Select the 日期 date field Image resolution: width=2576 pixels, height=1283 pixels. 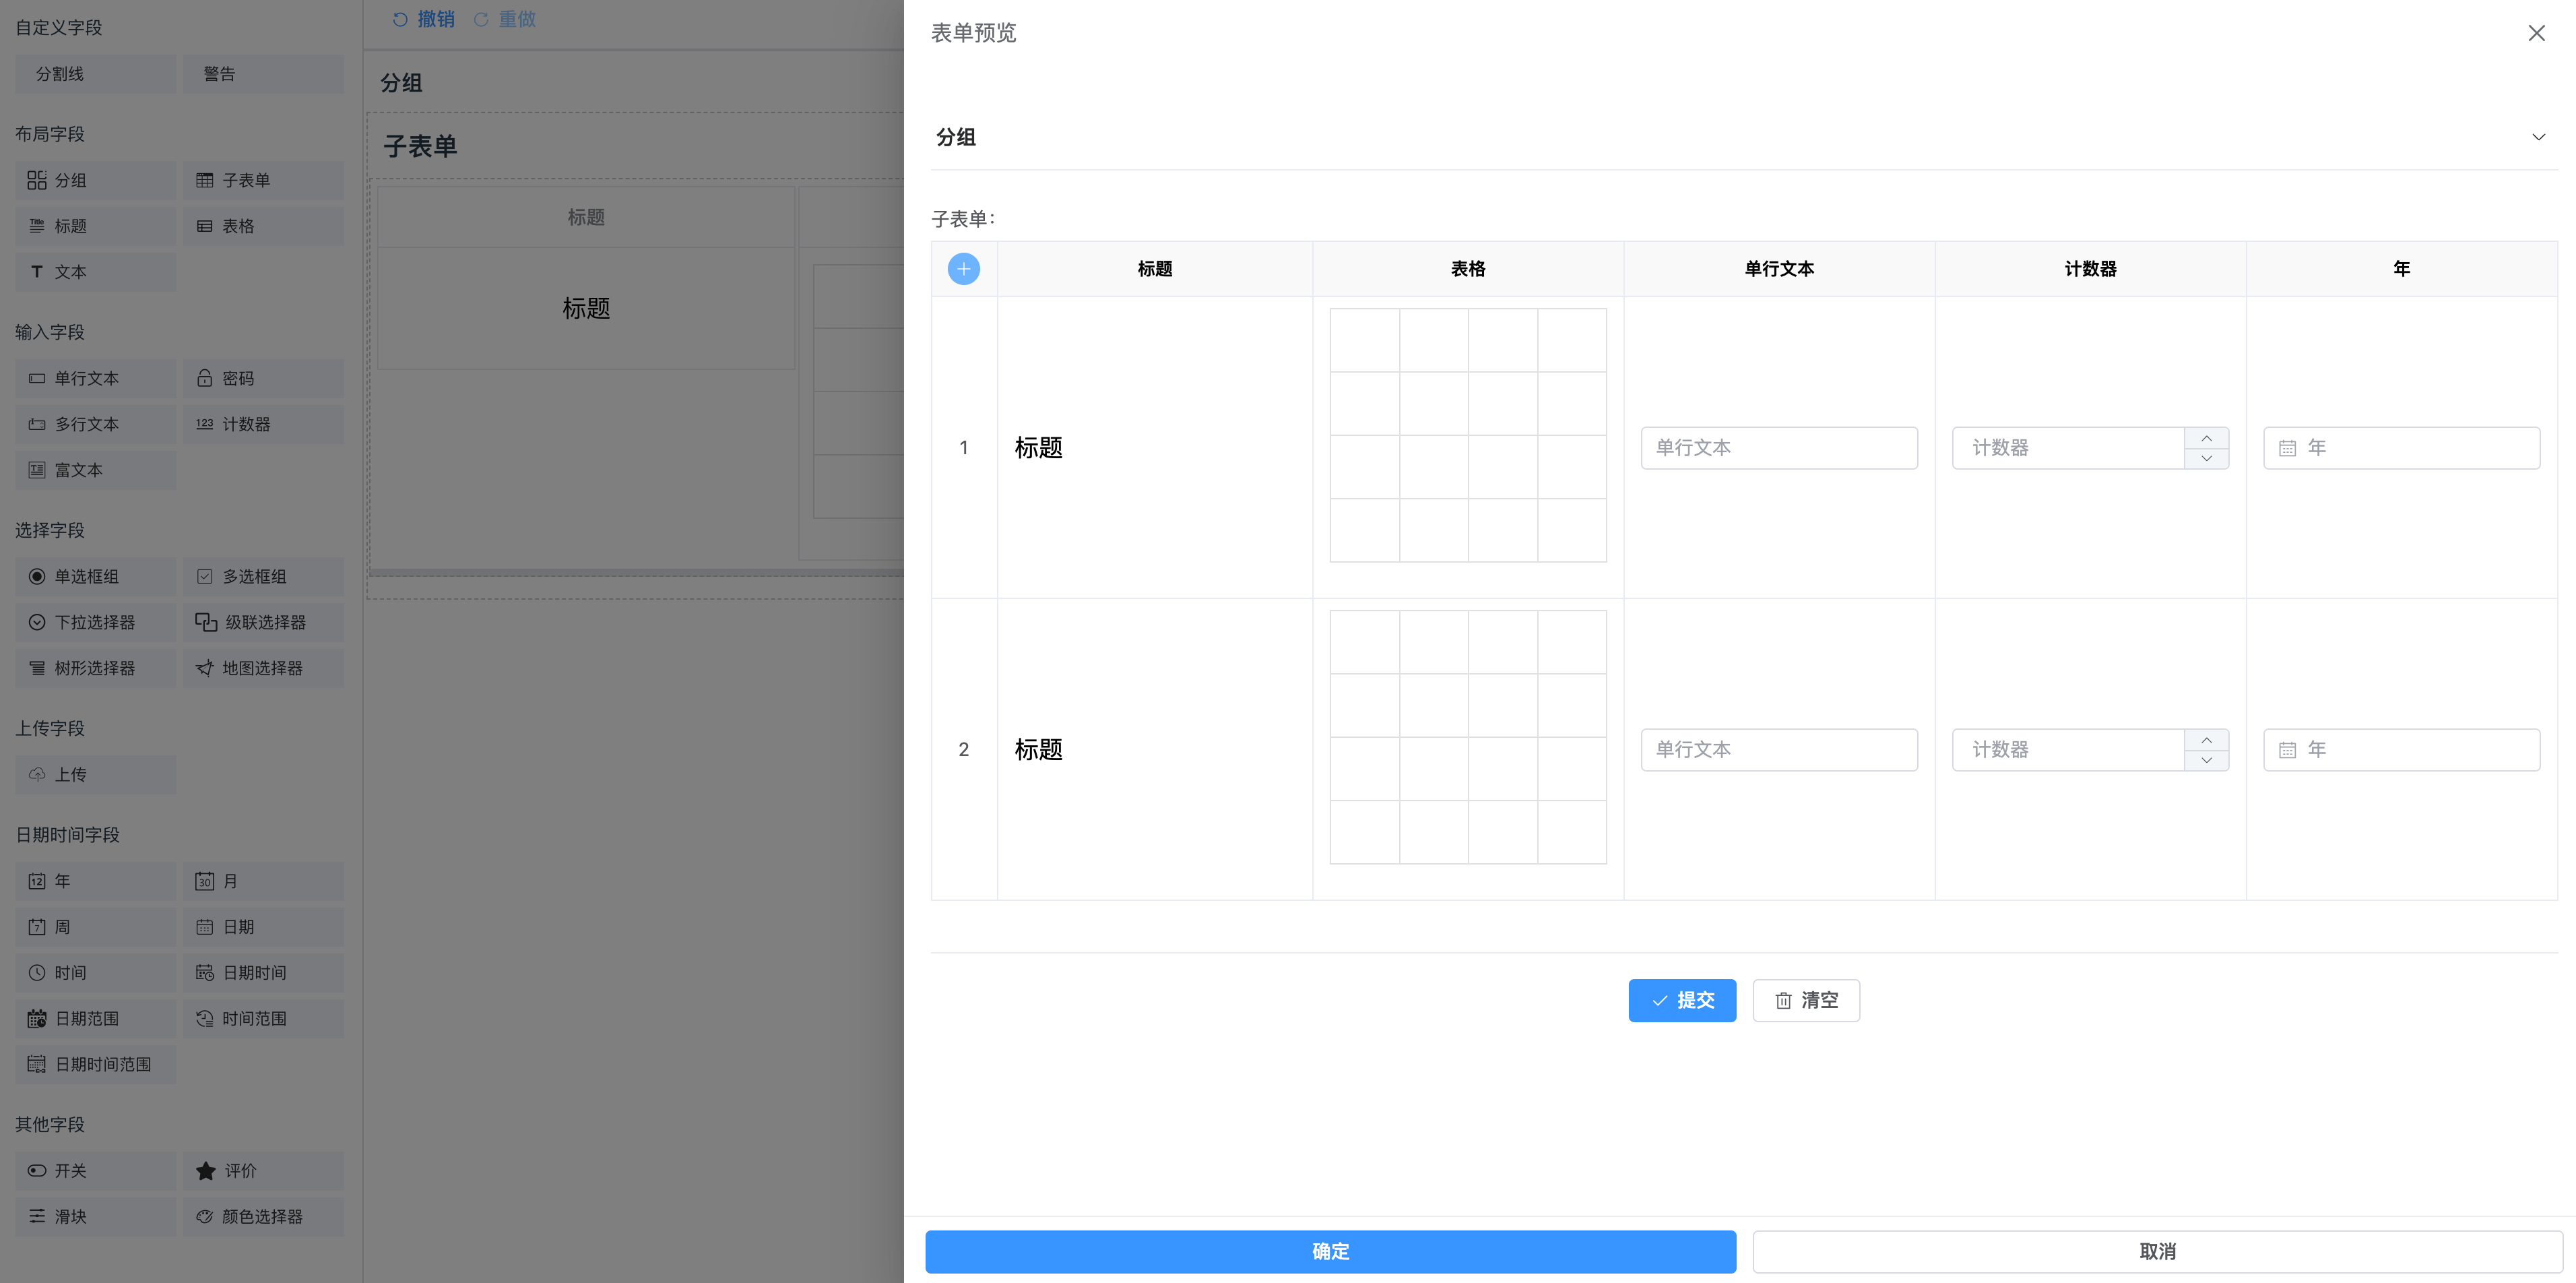263,927
